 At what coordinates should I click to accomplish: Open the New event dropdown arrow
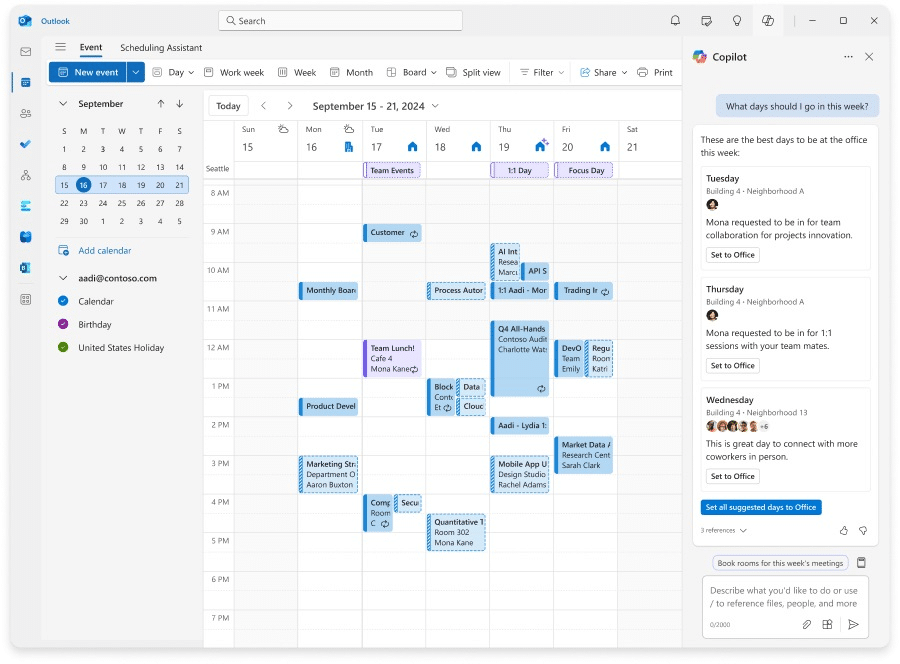[x=135, y=72]
